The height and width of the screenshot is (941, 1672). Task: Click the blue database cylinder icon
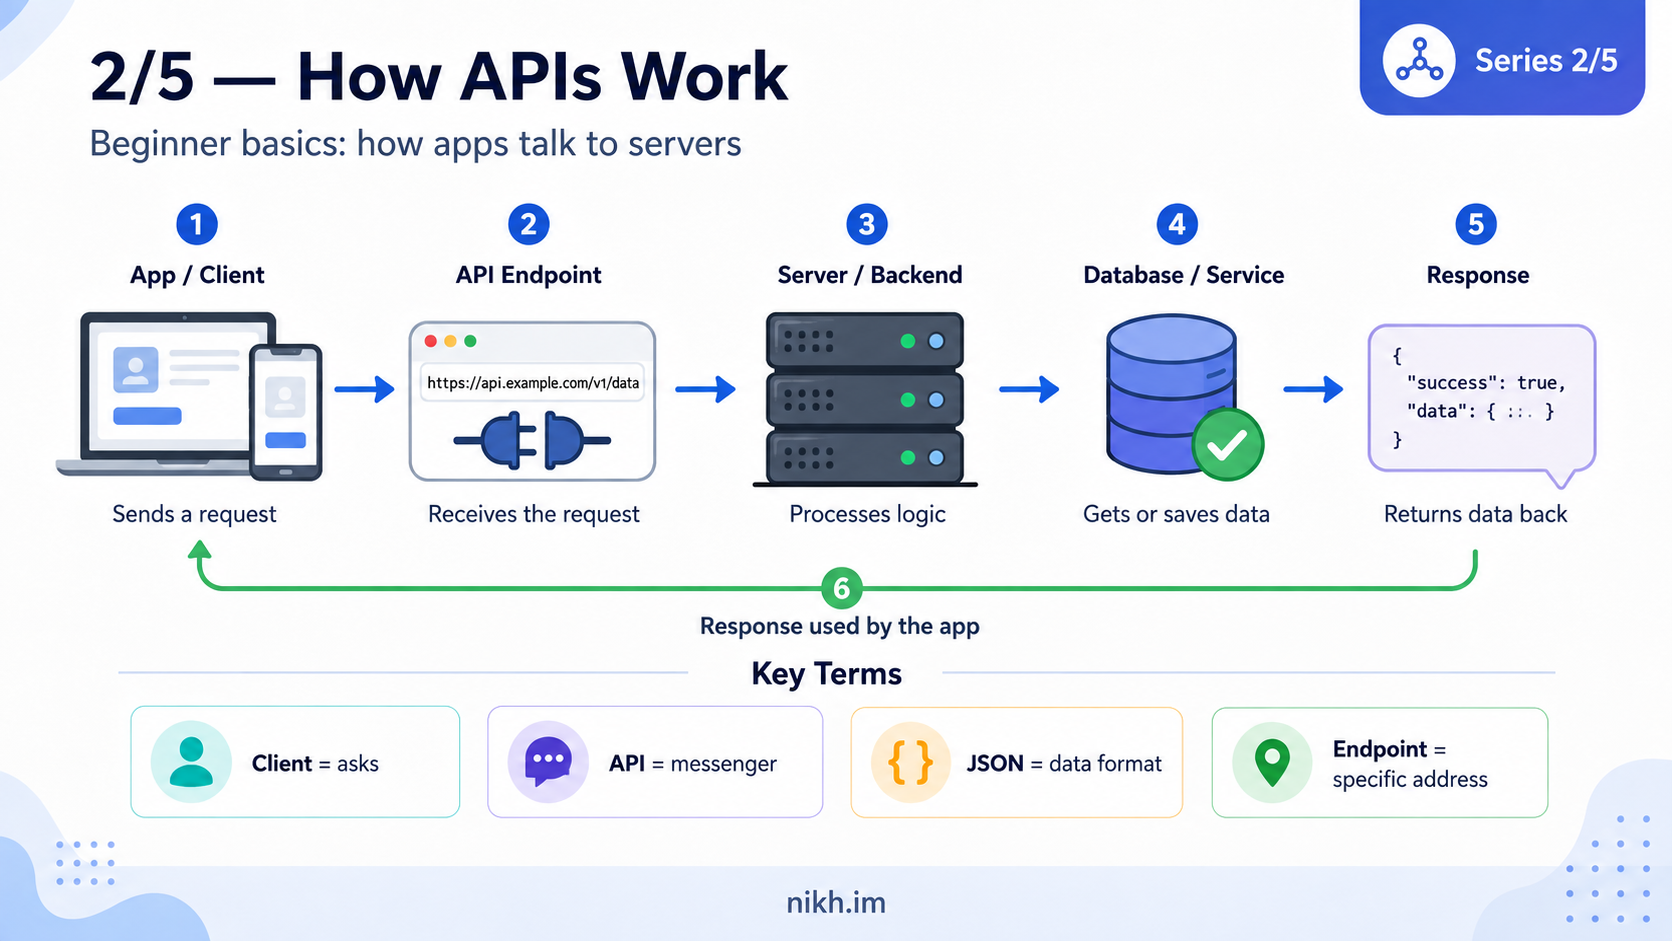click(x=1171, y=393)
